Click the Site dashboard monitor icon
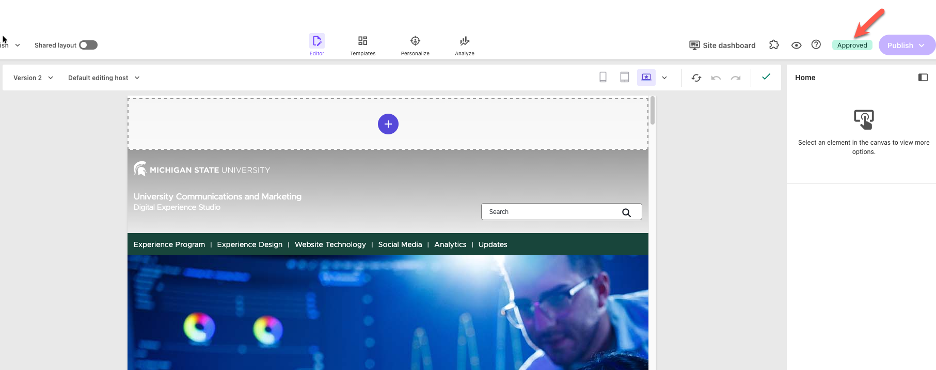 tap(694, 45)
